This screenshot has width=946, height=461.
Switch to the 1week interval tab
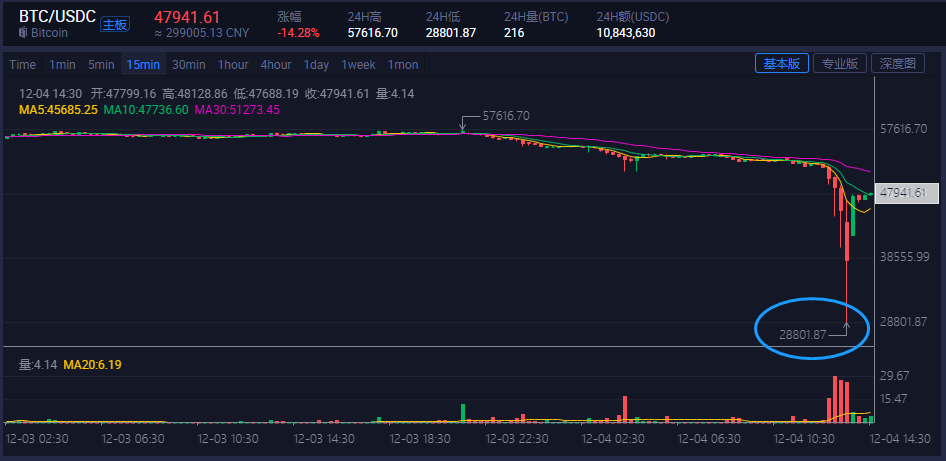(358, 65)
